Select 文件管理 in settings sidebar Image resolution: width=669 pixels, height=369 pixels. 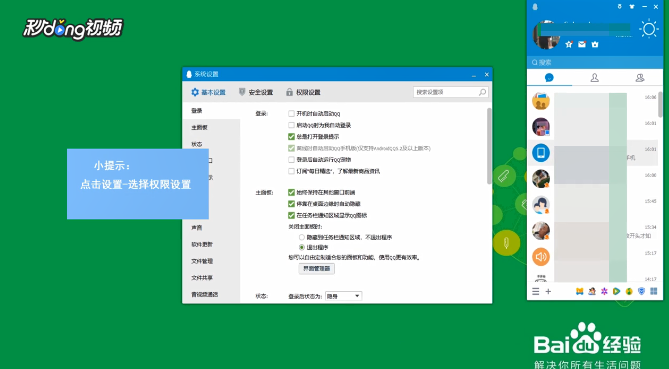point(211,261)
